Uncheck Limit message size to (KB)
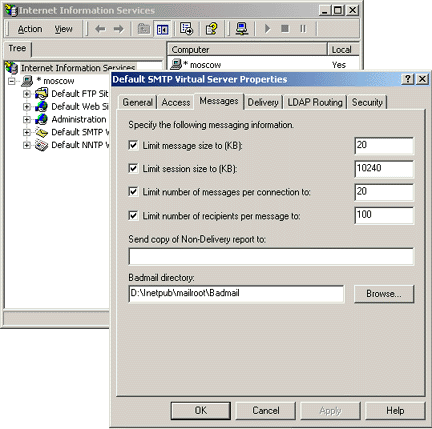The height and width of the screenshot is (429, 432). [x=133, y=145]
